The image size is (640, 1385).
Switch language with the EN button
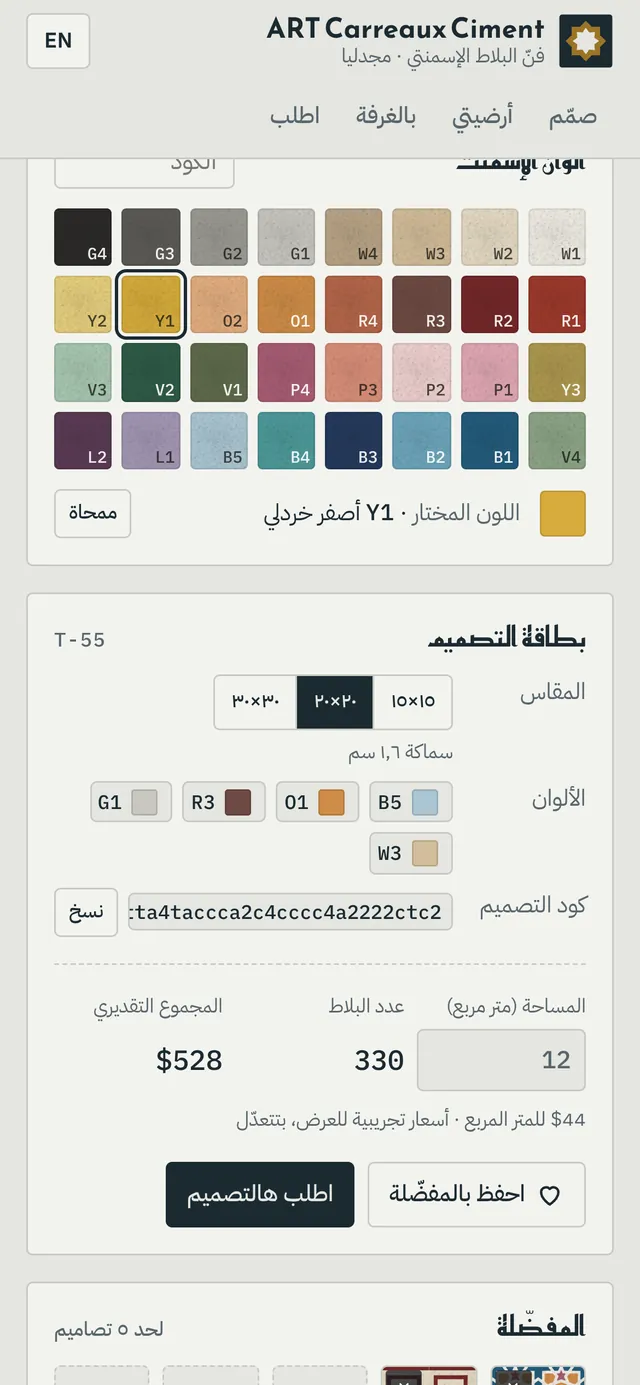tap(58, 41)
